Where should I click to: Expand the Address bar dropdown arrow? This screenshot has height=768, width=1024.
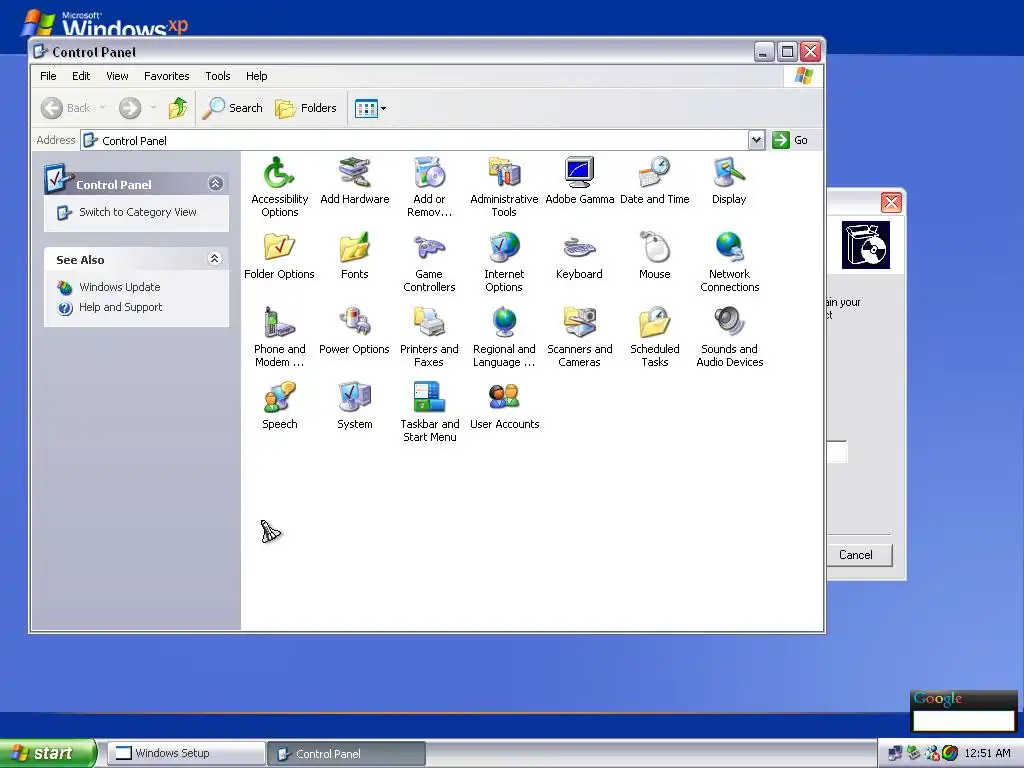click(756, 140)
